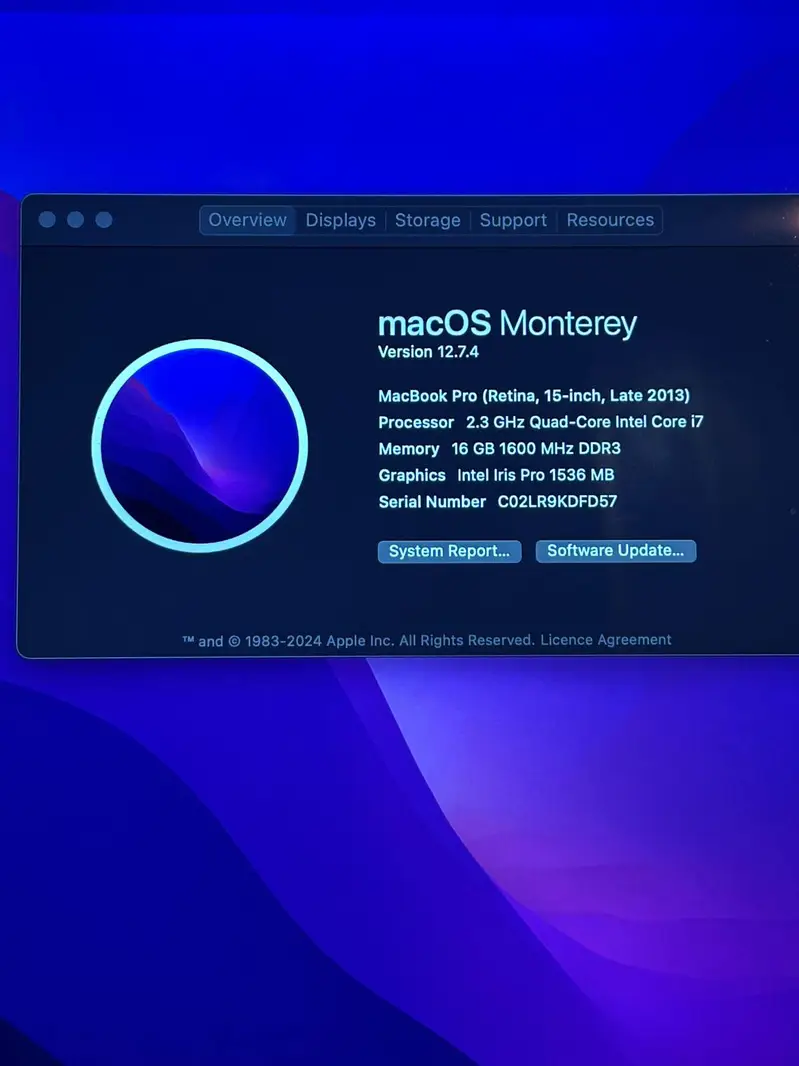799x1066 pixels.
Task: Switch to the Overview tab
Action: 248,220
